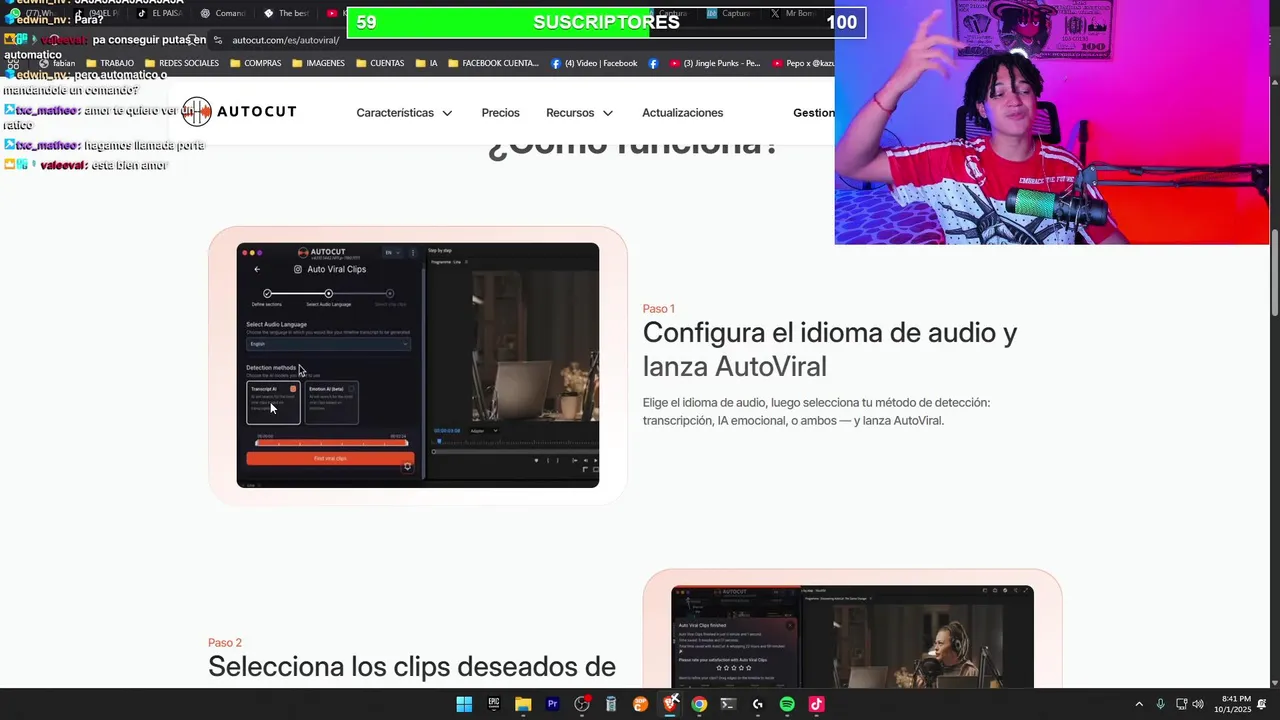Image resolution: width=1280 pixels, height=720 pixels.
Task: Open the notifications bell in tray
Action: (1262, 704)
